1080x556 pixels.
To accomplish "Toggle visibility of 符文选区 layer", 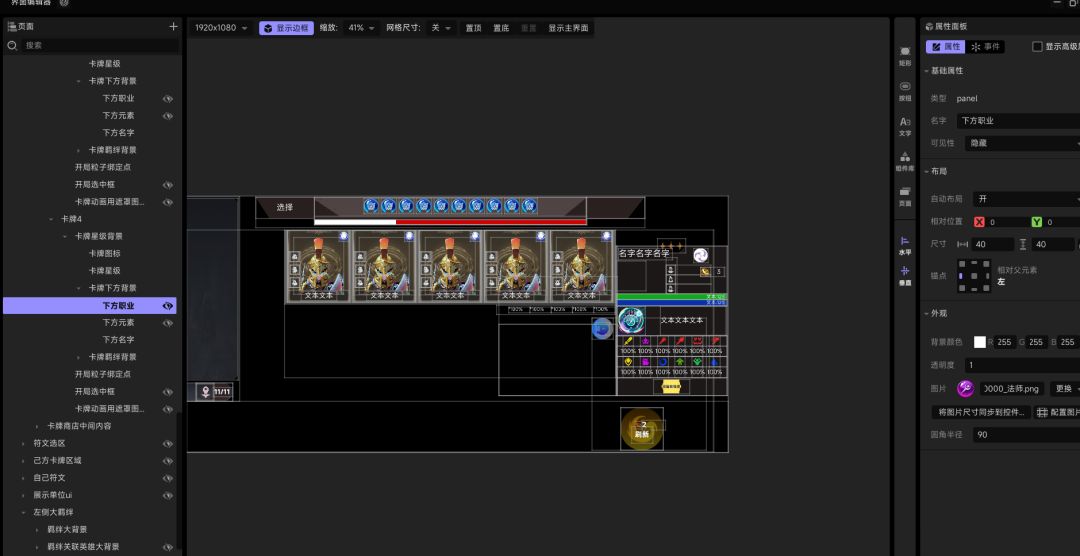I will coord(167,444).
